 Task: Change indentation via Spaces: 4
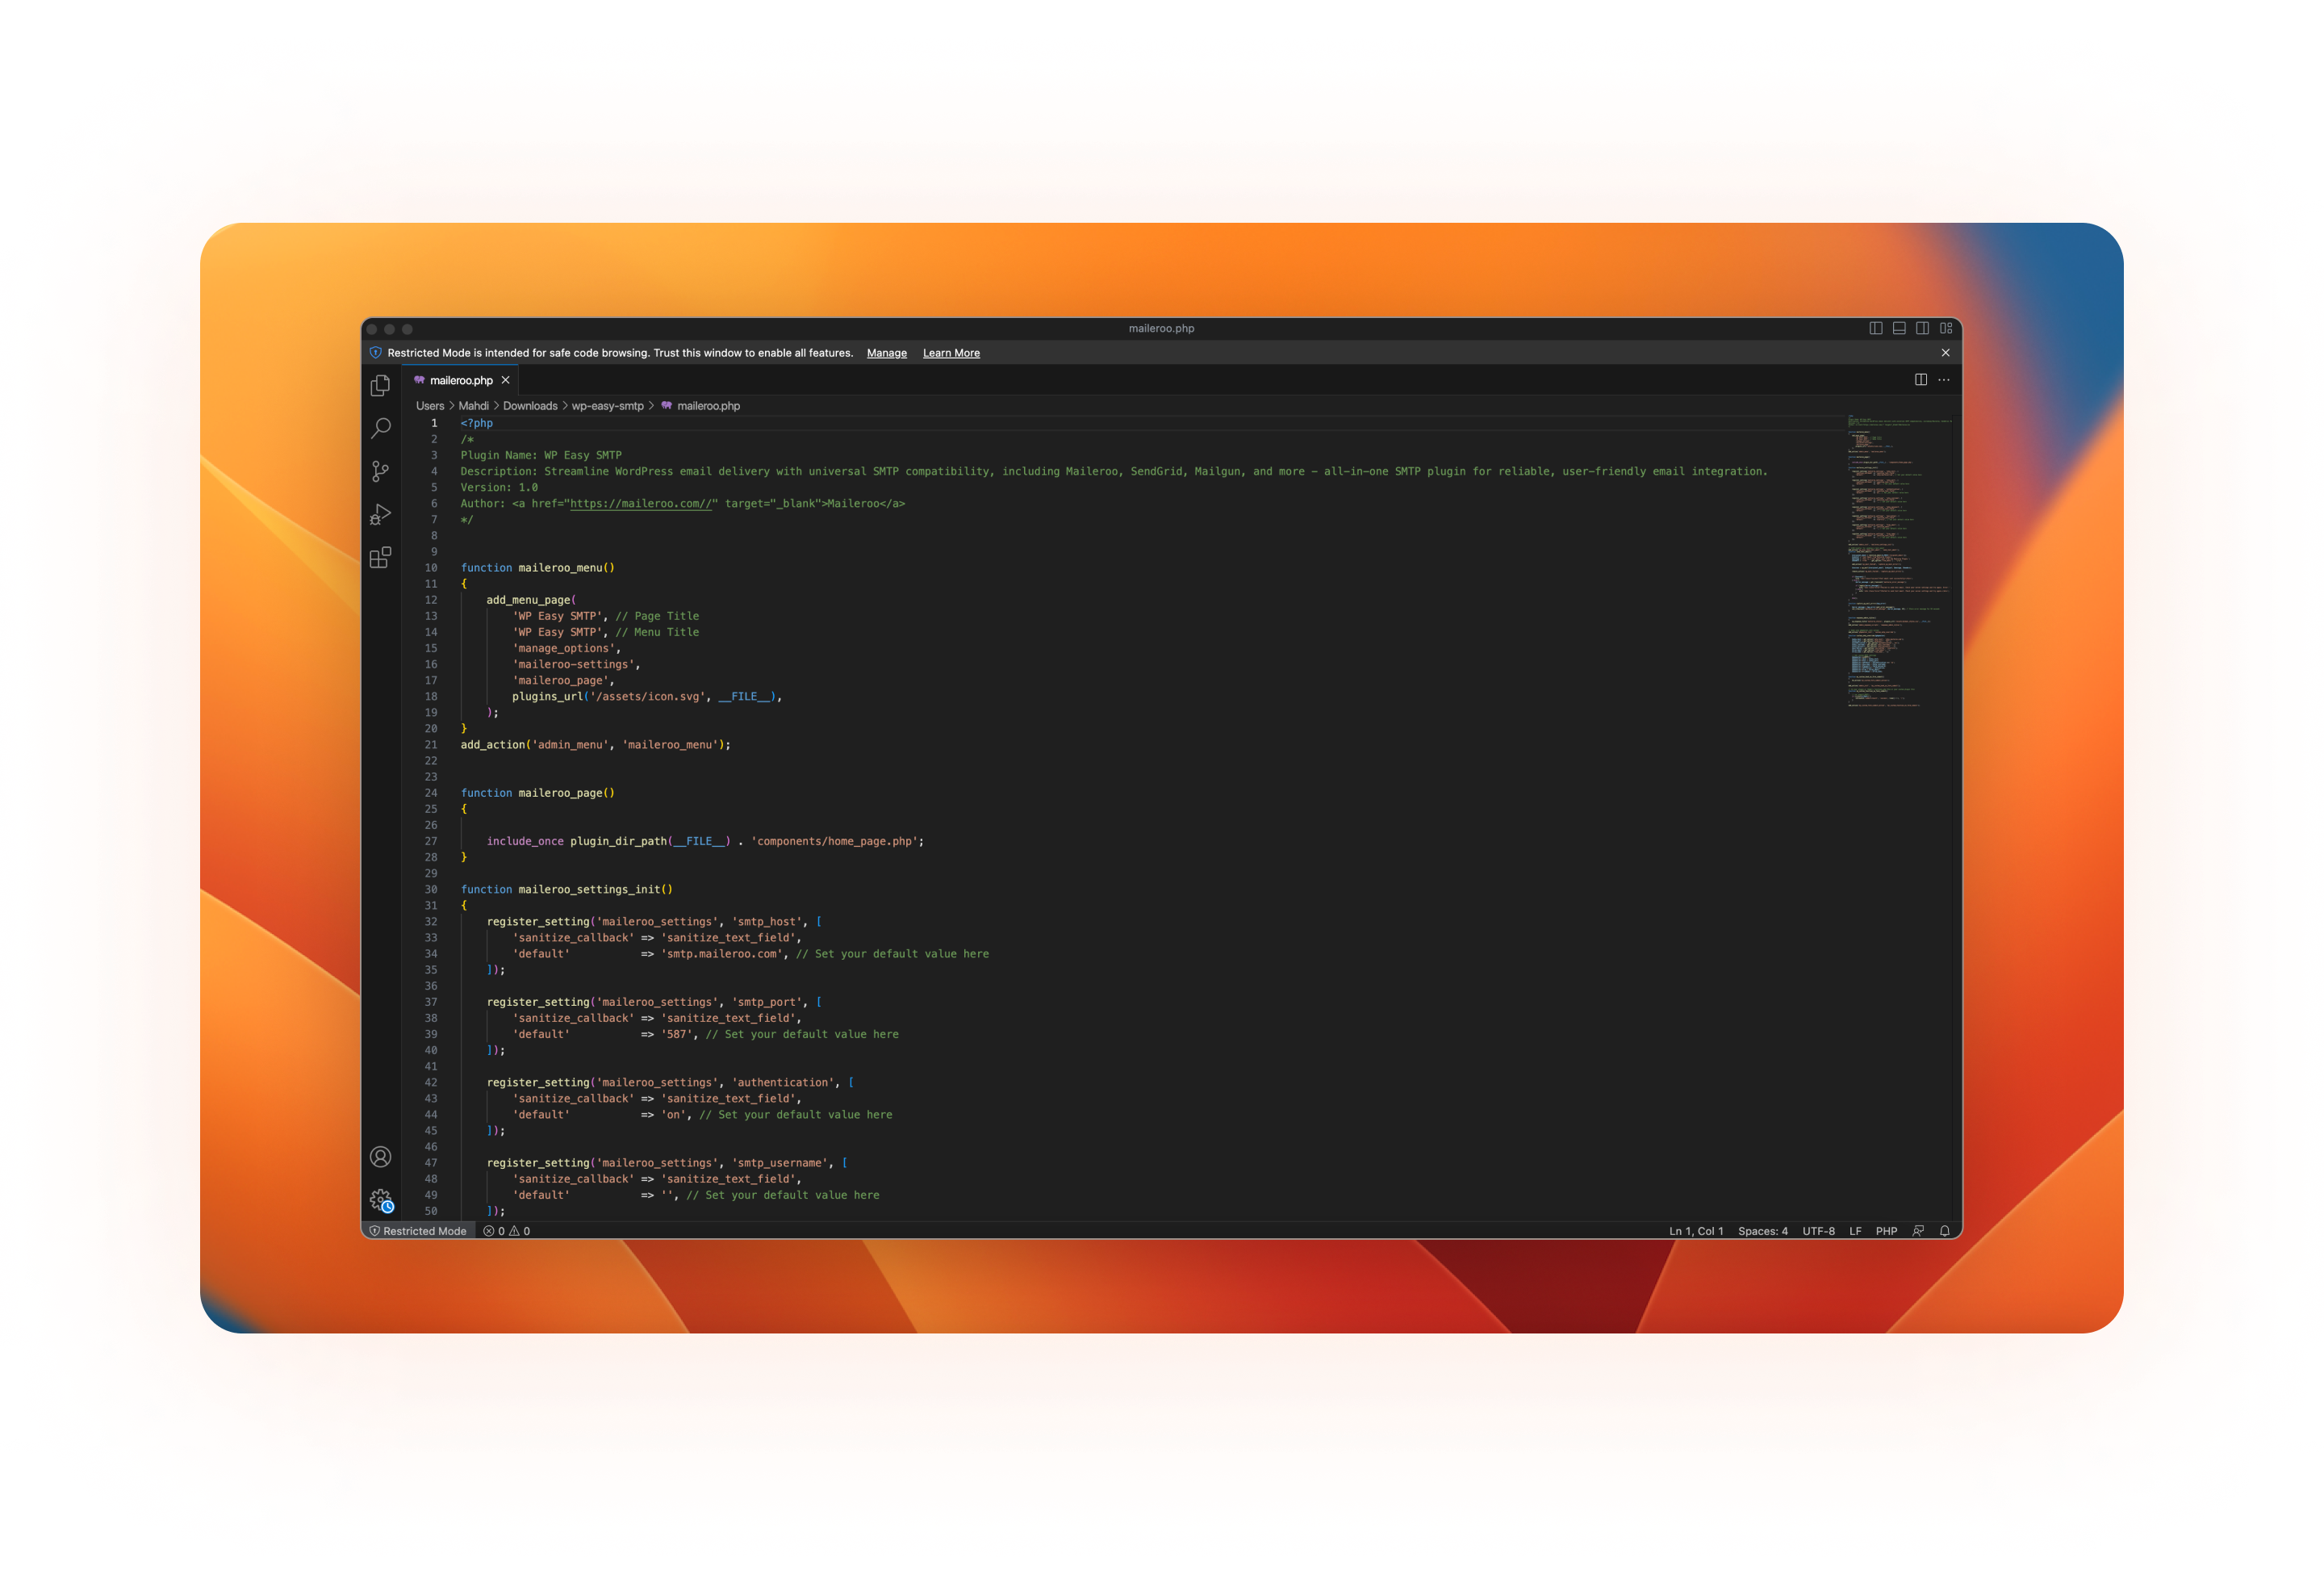[x=1763, y=1231]
